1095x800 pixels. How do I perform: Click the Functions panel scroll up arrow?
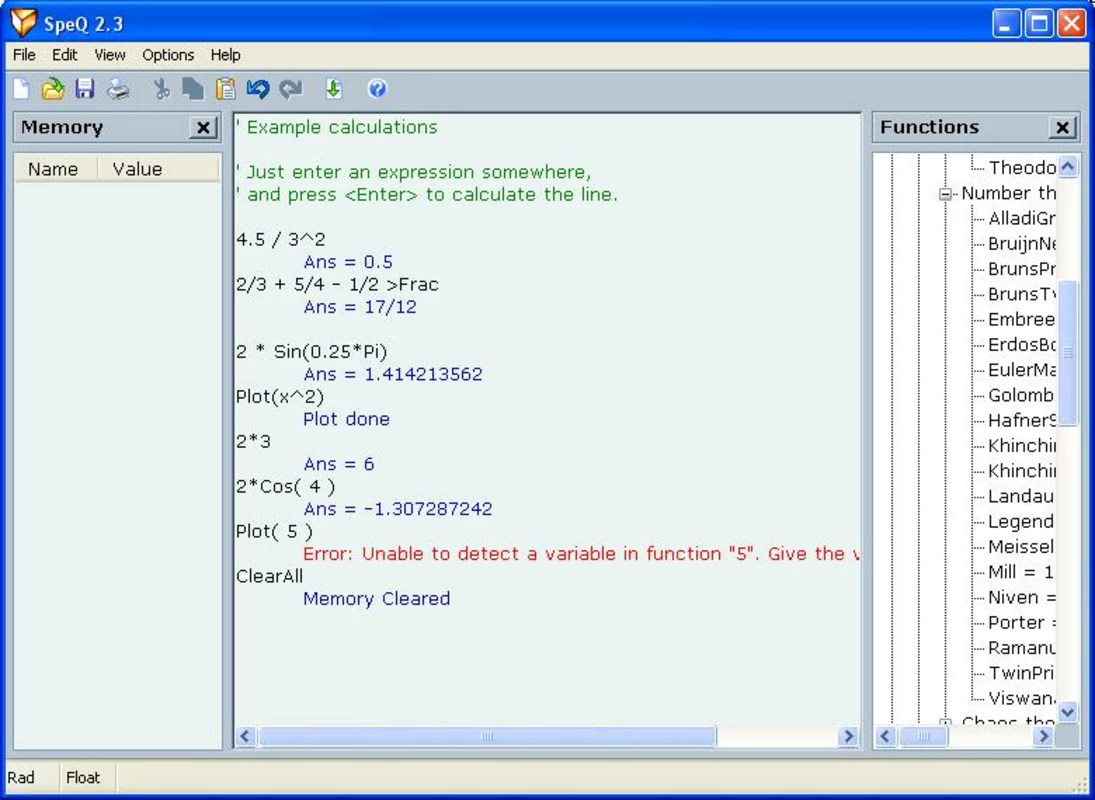(x=1068, y=166)
